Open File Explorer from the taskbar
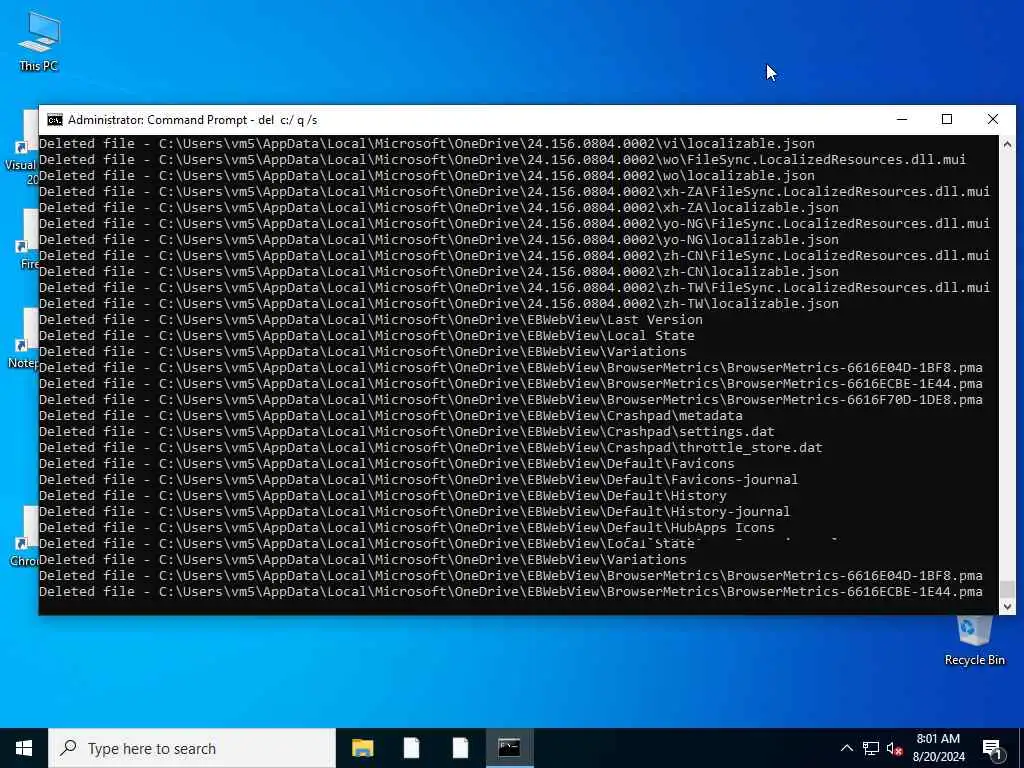 (362, 748)
